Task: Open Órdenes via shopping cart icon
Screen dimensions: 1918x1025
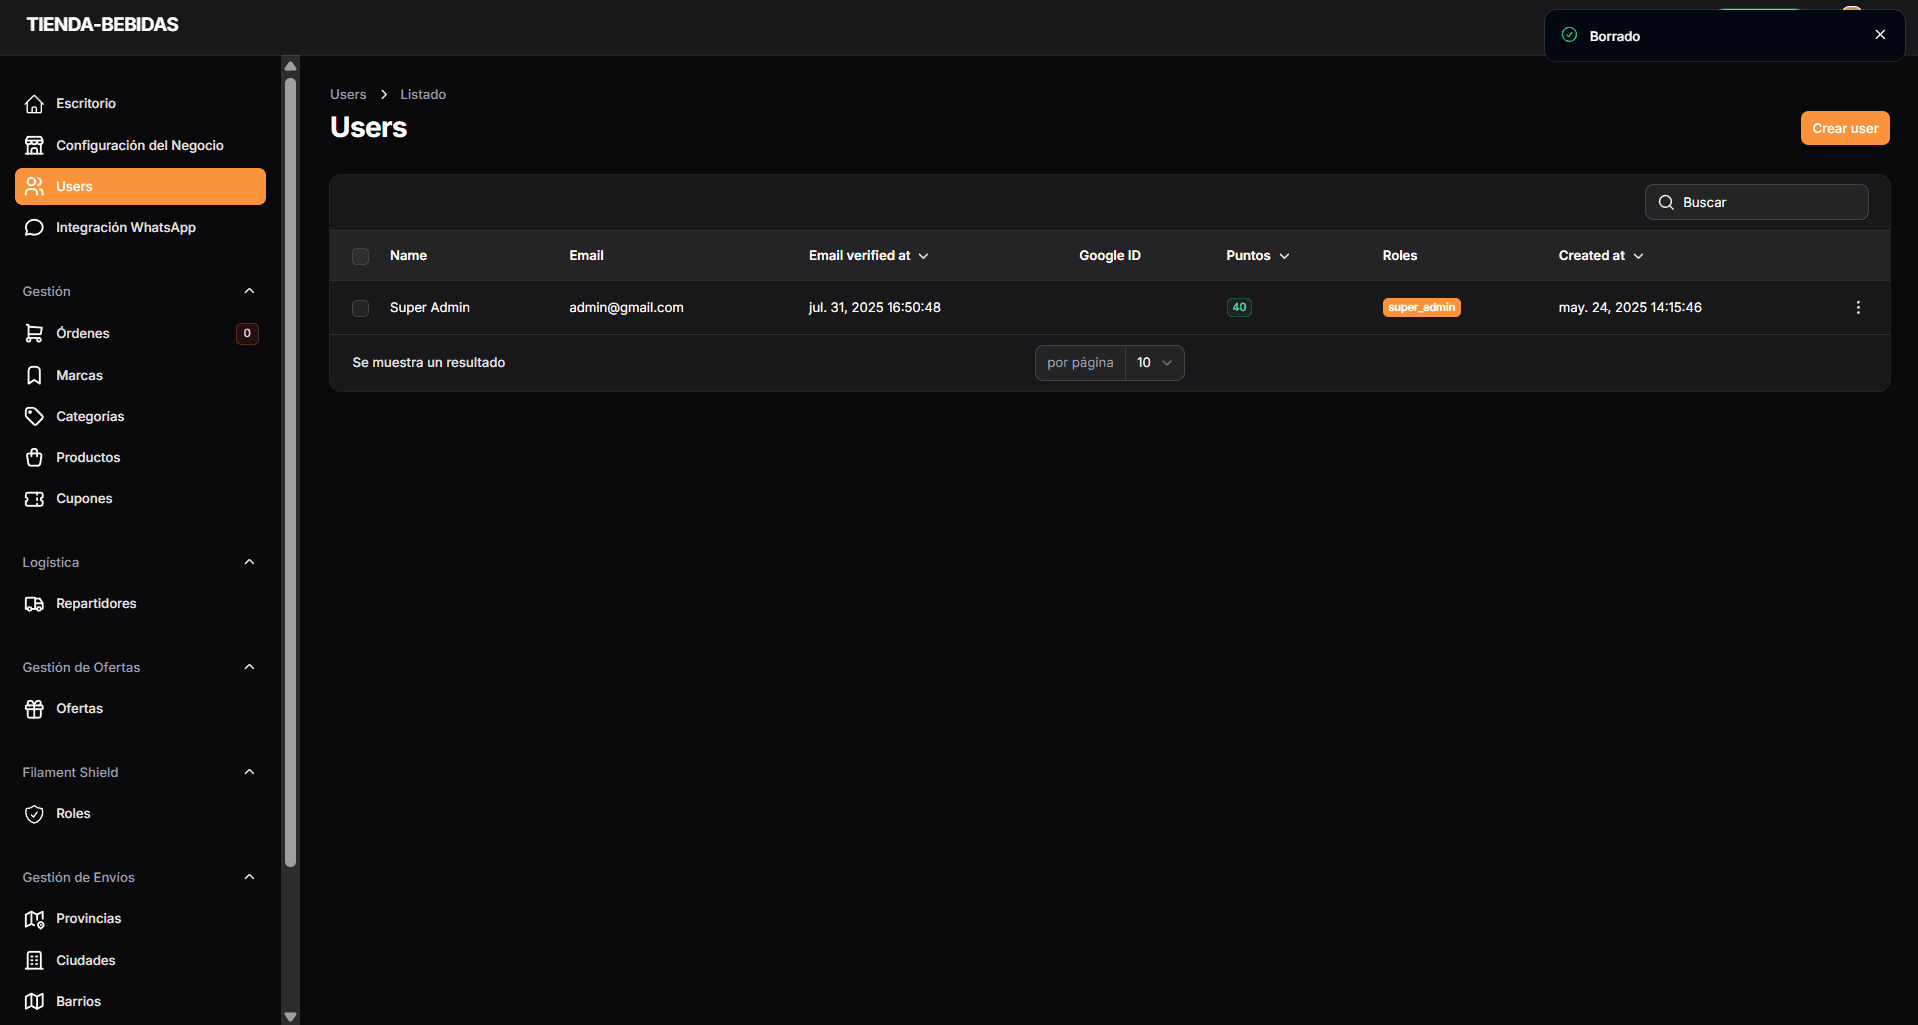Action: (x=34, y=334)
